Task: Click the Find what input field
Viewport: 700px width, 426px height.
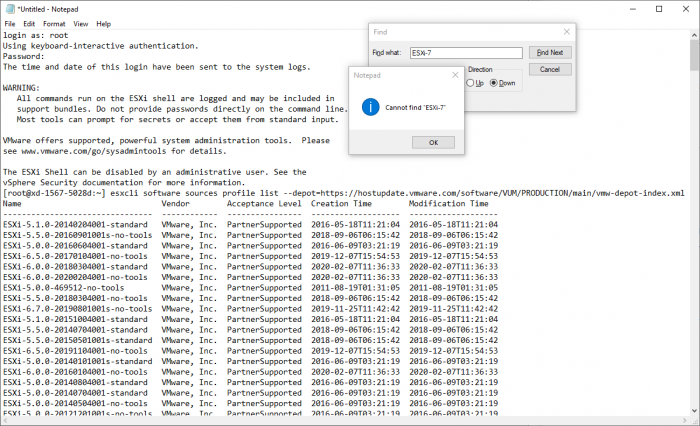Action: (x=466, y=53)
